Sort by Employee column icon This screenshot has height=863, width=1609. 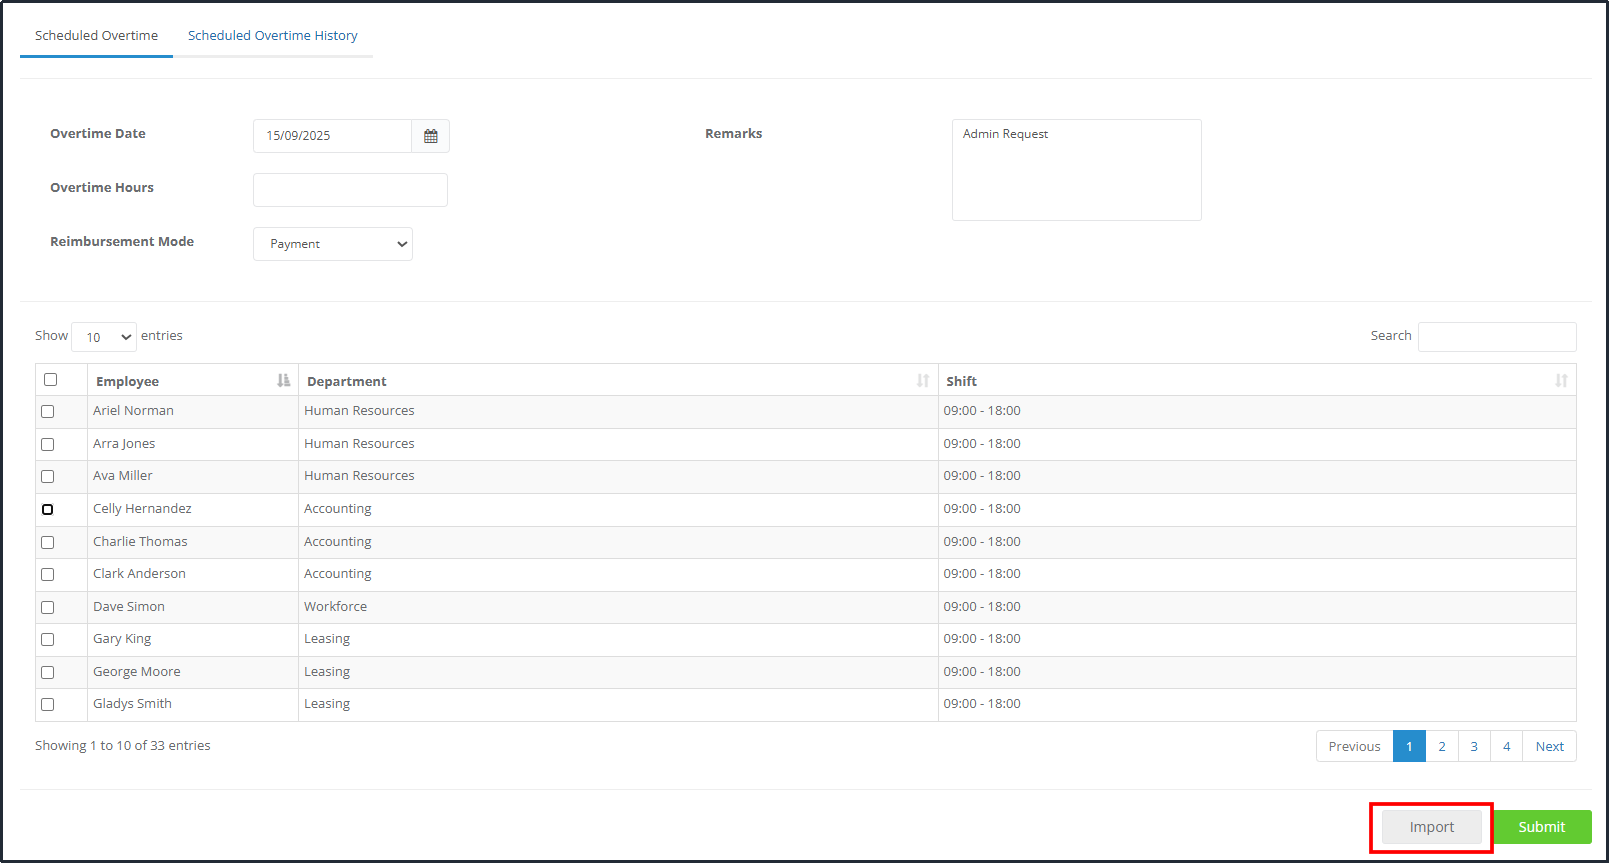tap(284, 380)
